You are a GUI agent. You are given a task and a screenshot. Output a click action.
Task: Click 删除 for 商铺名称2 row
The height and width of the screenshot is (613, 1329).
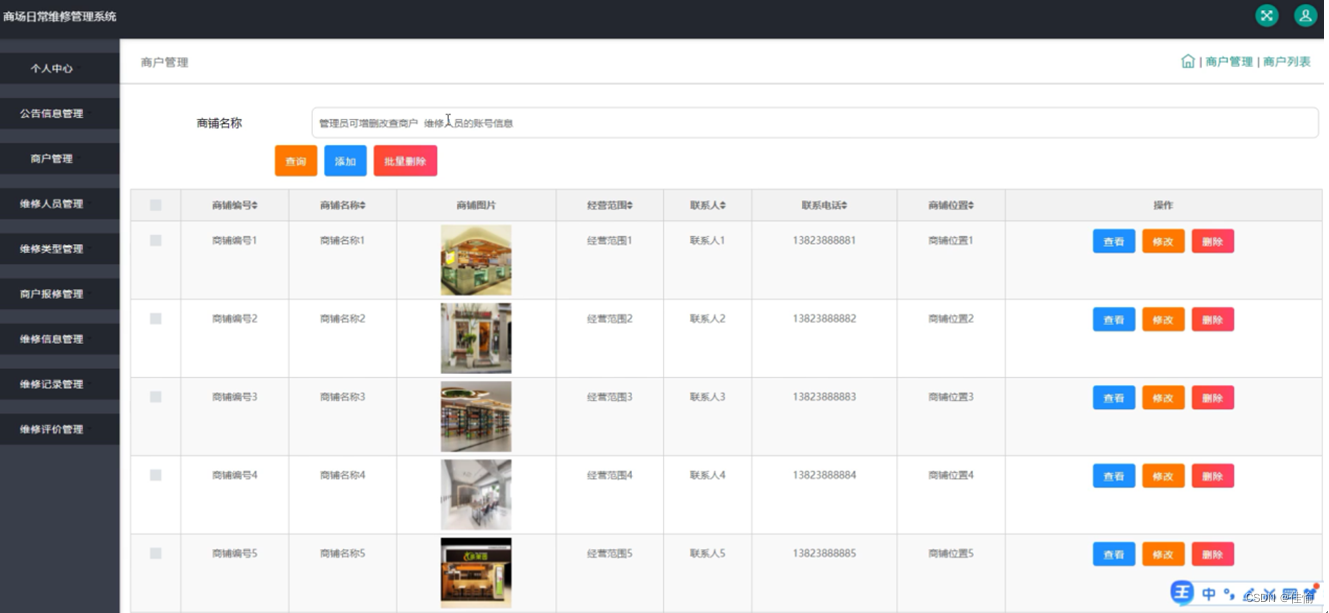pyautogui.click(x=1212, y=320)
